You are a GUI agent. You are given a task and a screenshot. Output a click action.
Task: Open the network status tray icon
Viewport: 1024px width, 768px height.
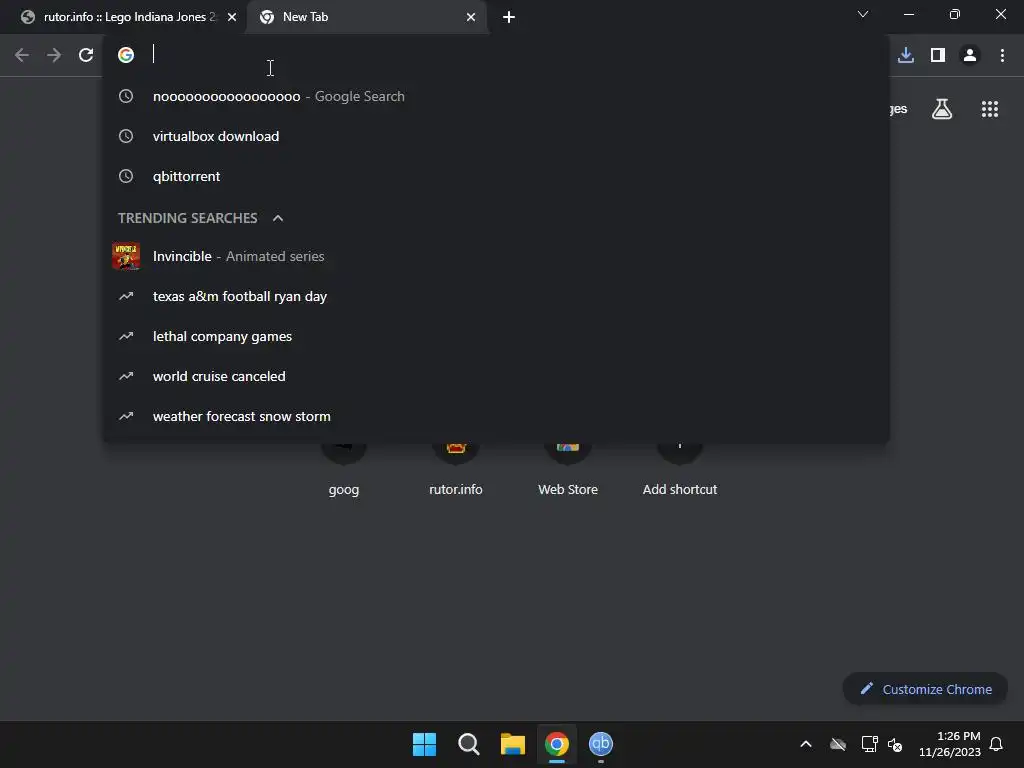coord(869,744)
